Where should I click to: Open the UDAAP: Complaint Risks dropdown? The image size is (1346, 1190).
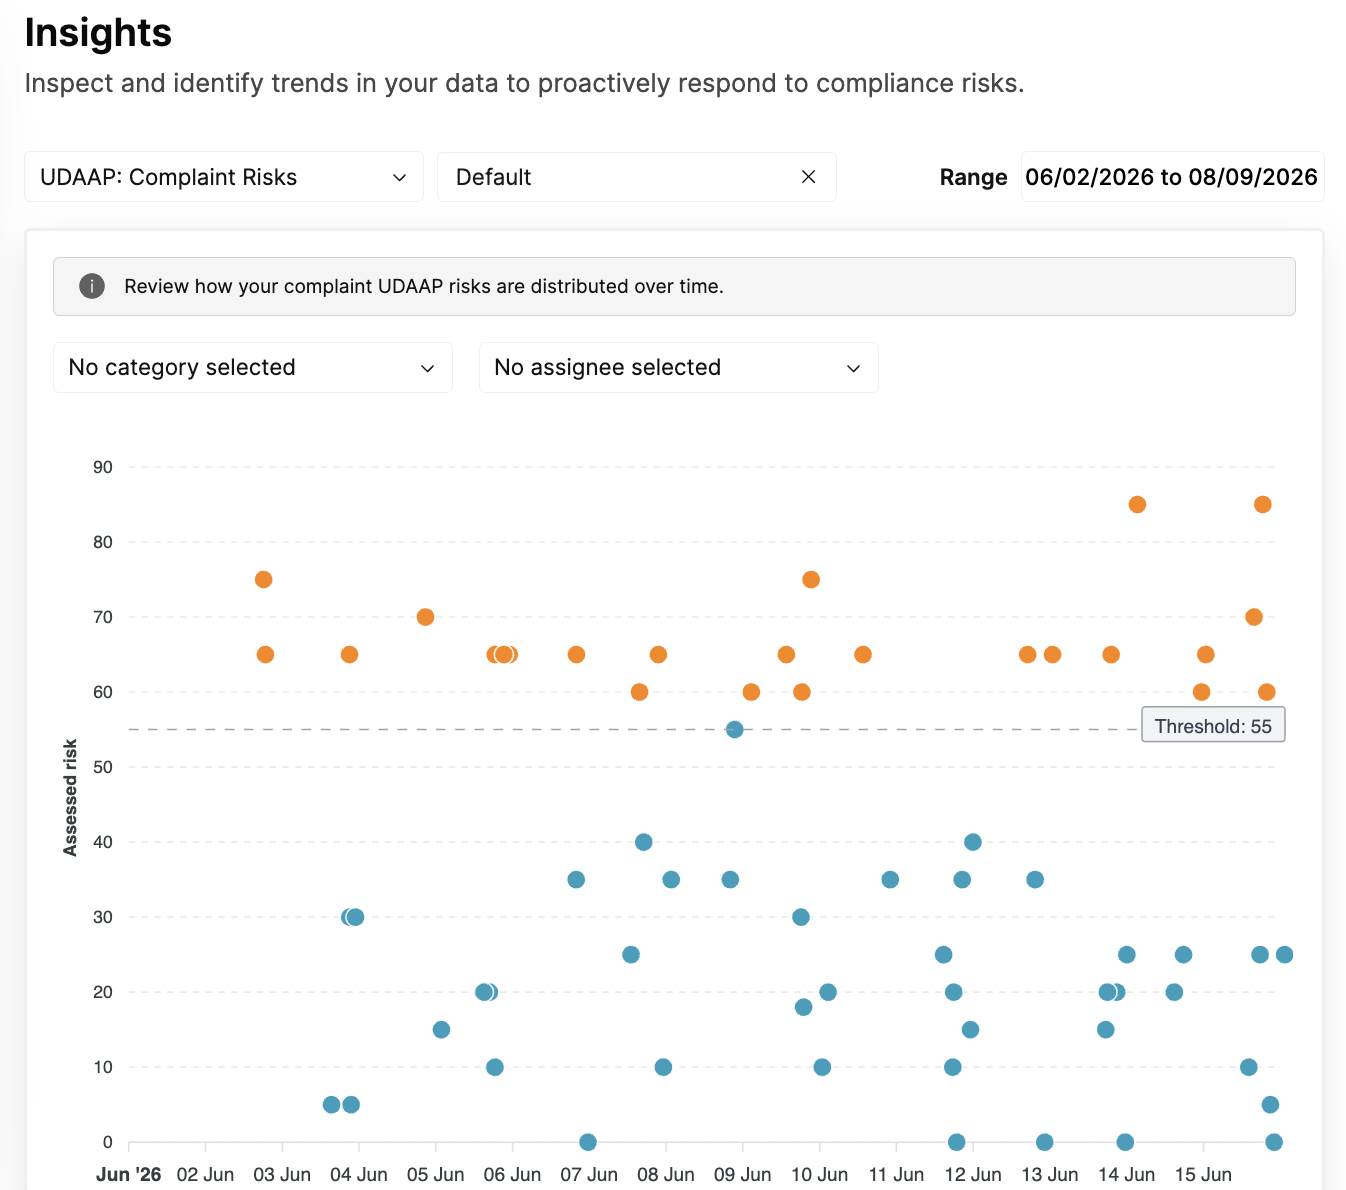coord(224,177)
